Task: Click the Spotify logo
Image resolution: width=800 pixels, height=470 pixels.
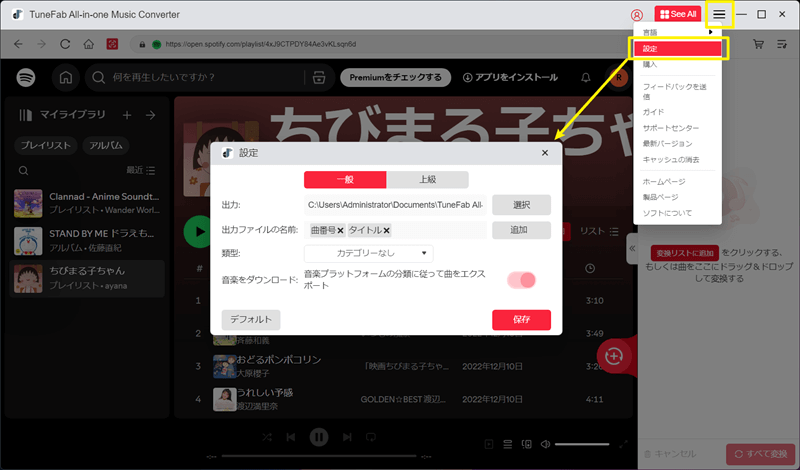Action: (x=26, y=77)
